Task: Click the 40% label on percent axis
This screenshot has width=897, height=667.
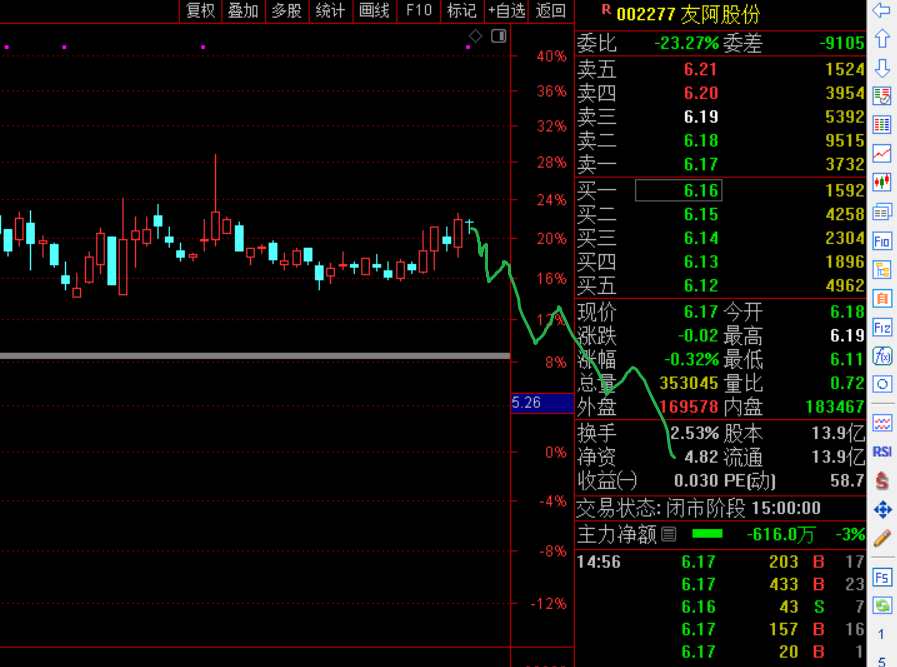Action: pyautogui.click(x=551, y=56)
